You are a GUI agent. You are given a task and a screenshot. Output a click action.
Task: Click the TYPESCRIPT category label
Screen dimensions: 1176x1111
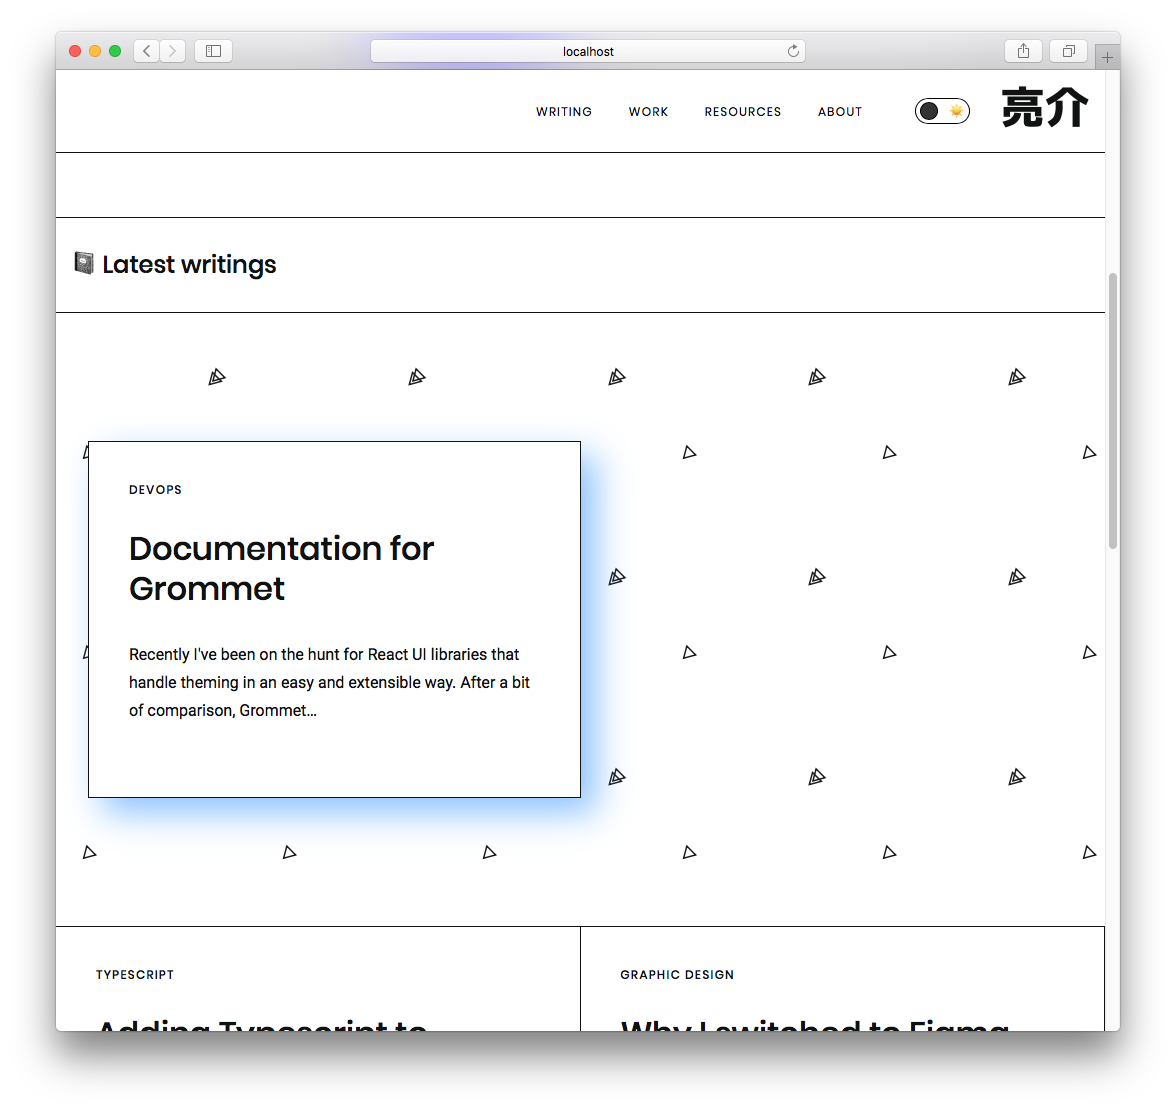click(x=135, y=975)
